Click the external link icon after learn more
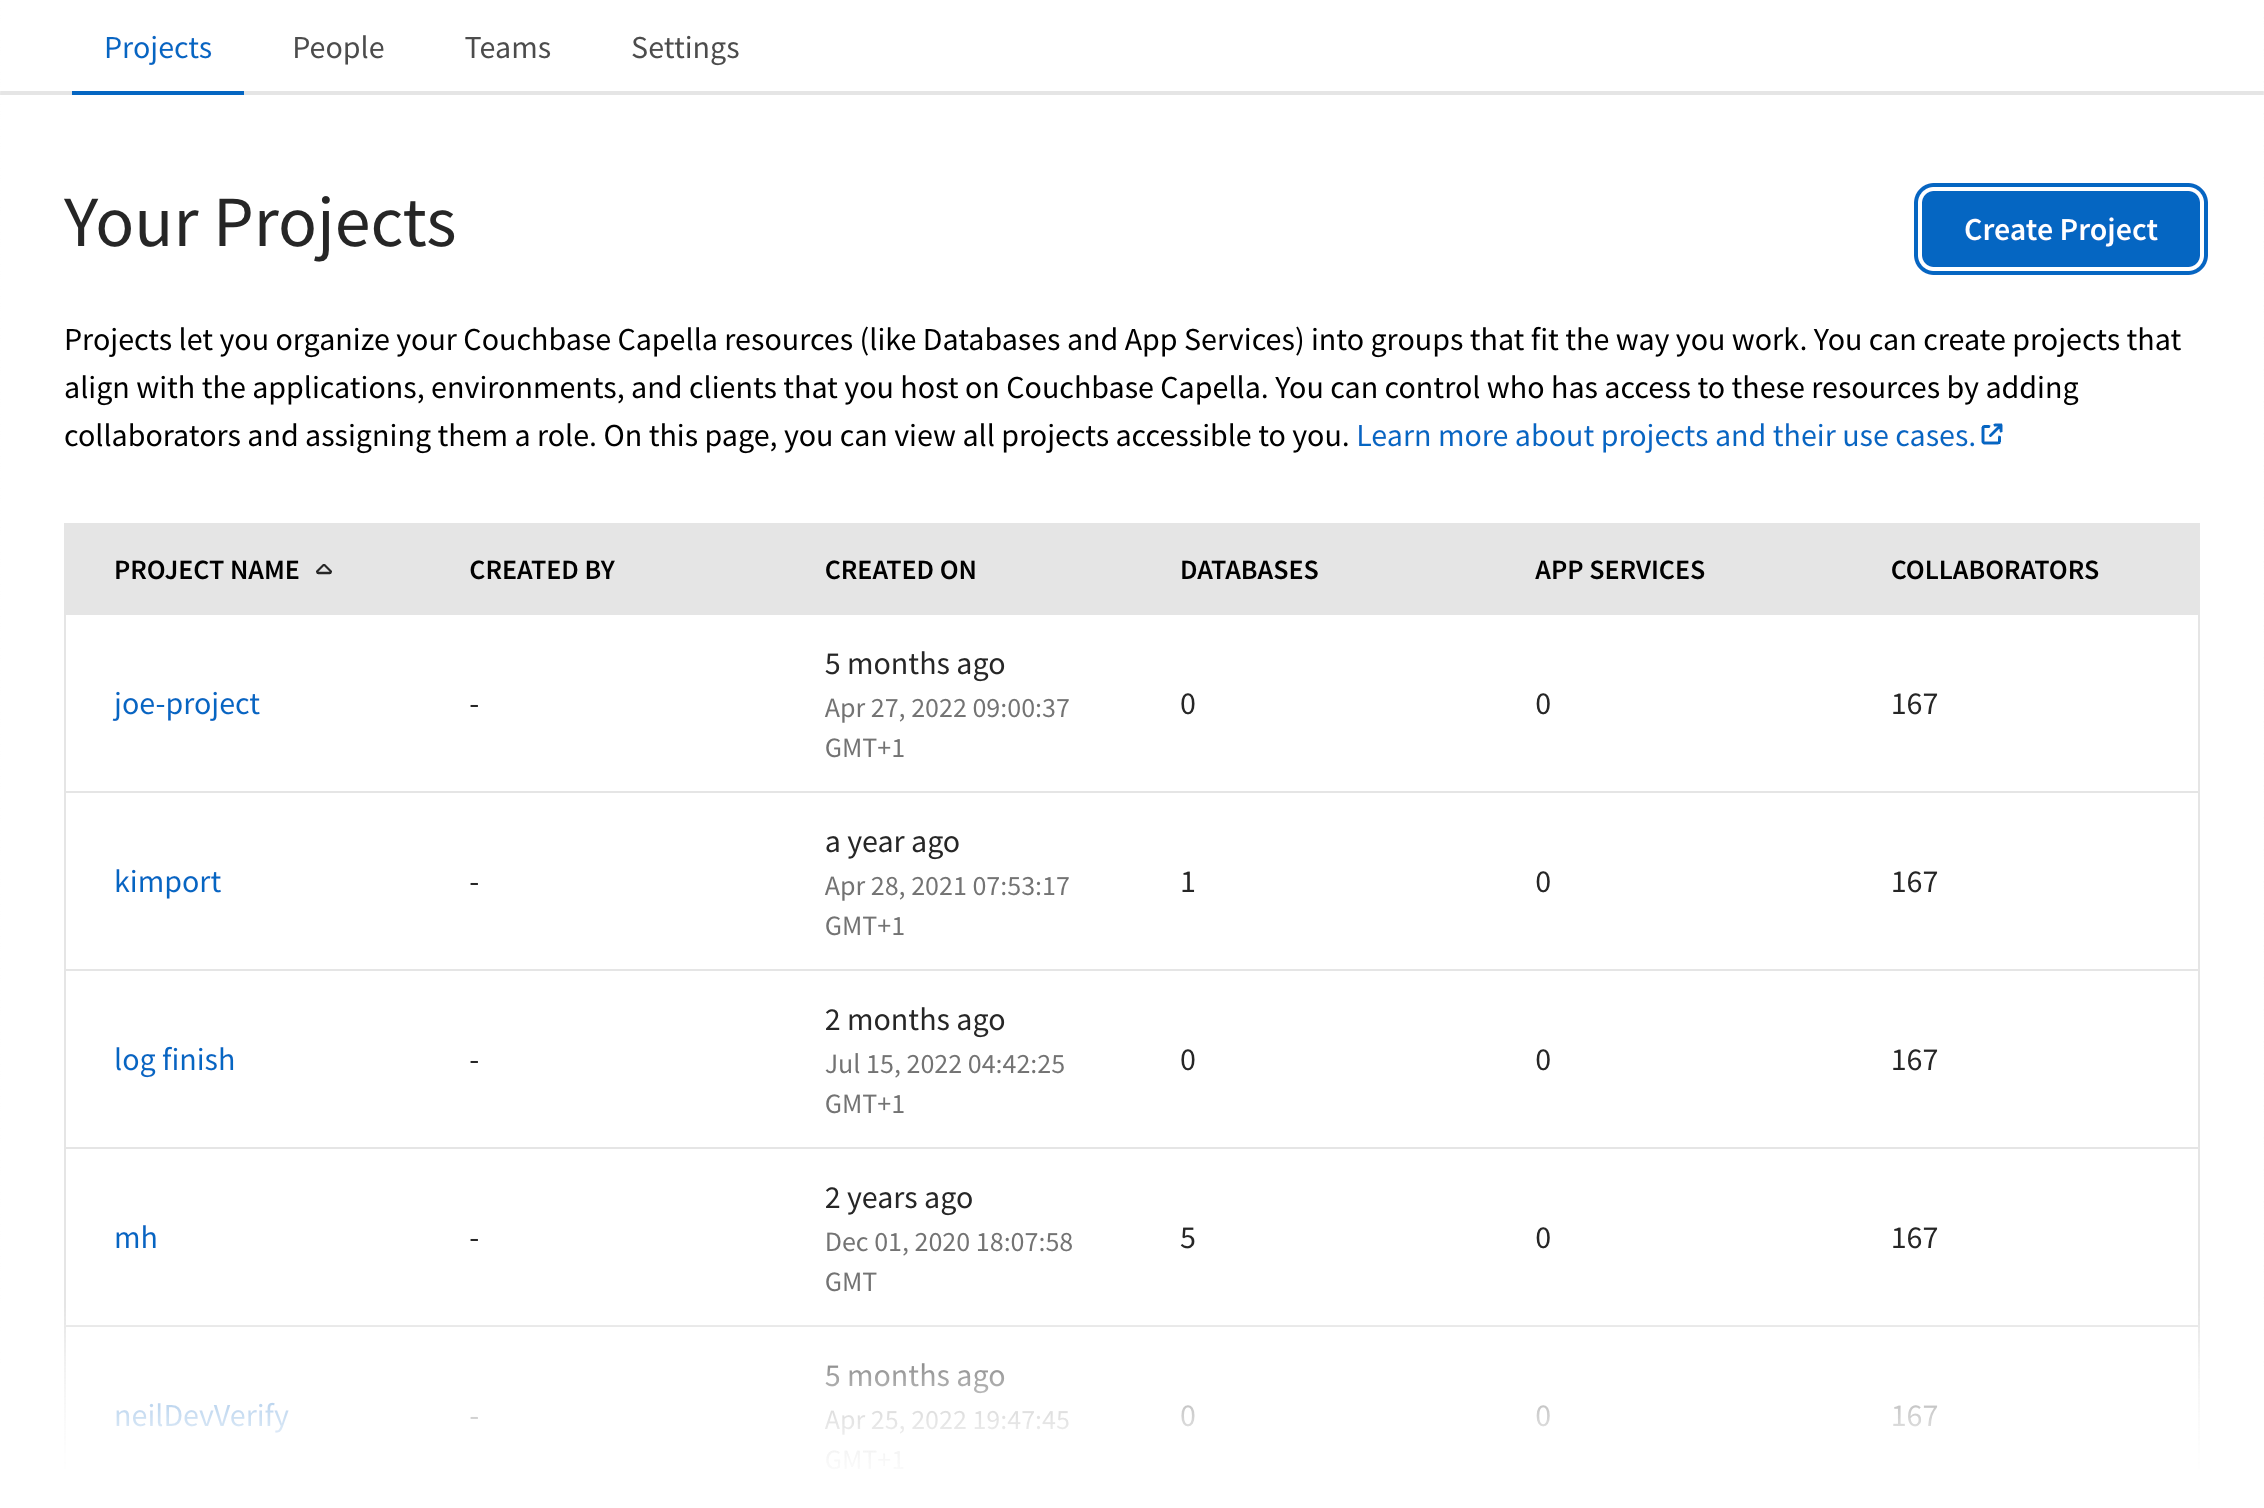This screenshot has height=1508, width=2264. [1993, 434]
